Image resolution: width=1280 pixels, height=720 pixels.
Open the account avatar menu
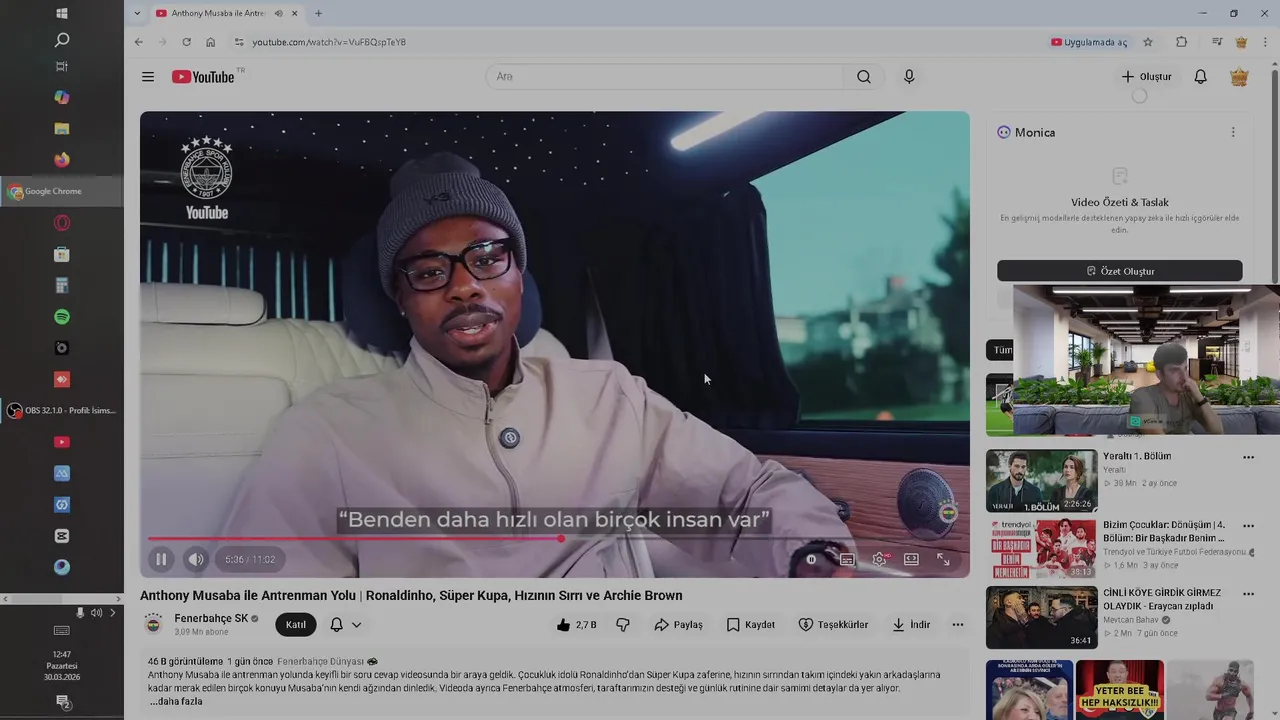pyautogui.click(x=1239, y=77)
